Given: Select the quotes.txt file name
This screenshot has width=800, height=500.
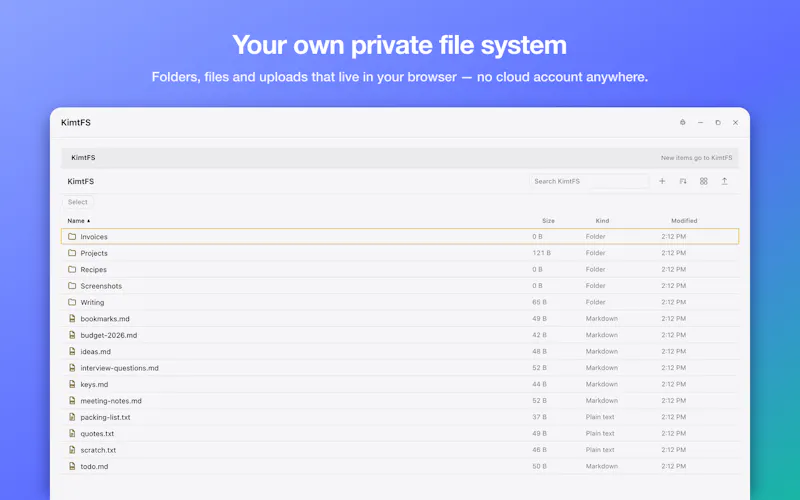Looking at the screenshot, I should pyautogui.click(x=97, y=433).
